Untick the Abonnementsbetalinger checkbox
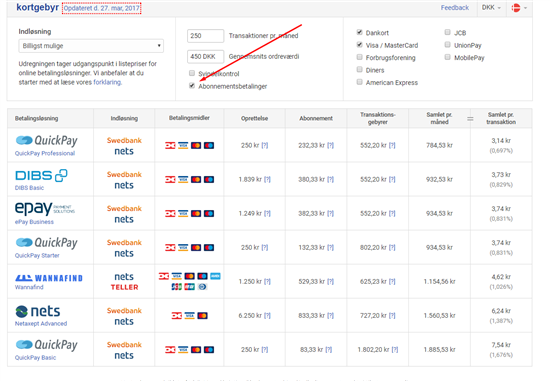Image resolution: width=550 pixels, height=381 pixels. point(192,86)
